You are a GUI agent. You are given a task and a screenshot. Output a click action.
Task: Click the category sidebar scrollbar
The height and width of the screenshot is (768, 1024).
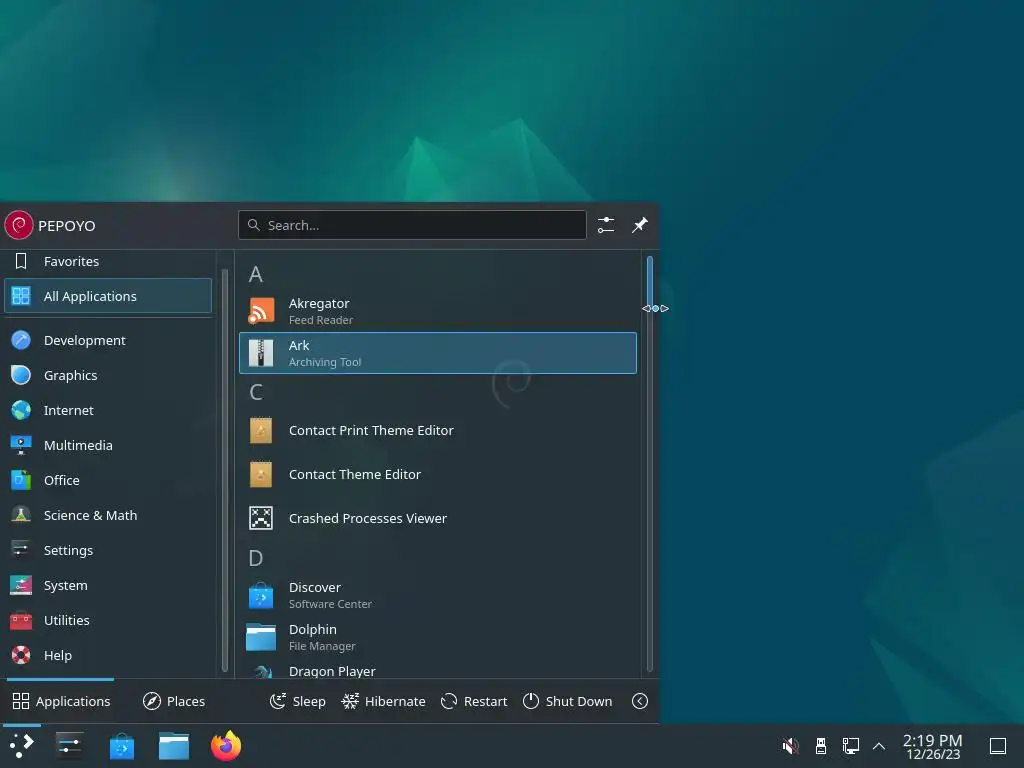225,470
